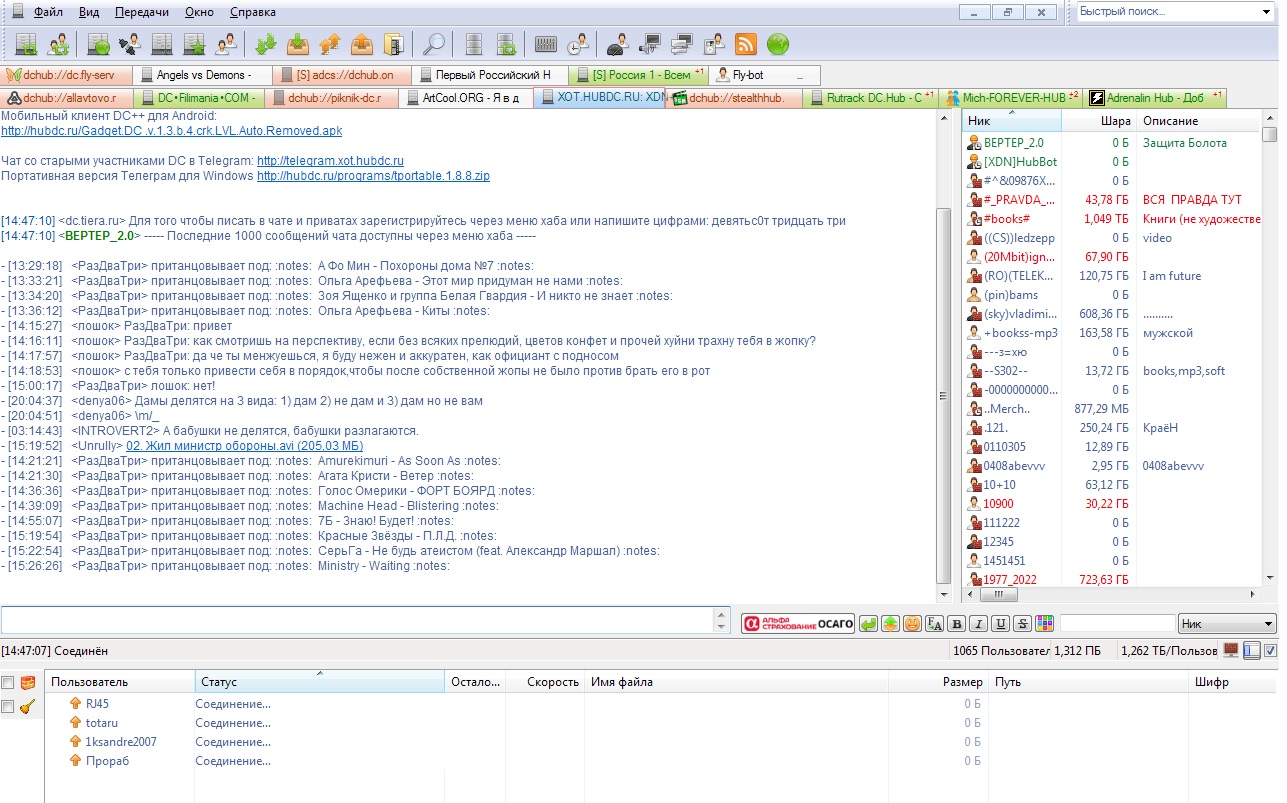Click the orange icon above the broom
Image resolution: width=1287 pixels, height=803 pixels.
pos(28,683)
